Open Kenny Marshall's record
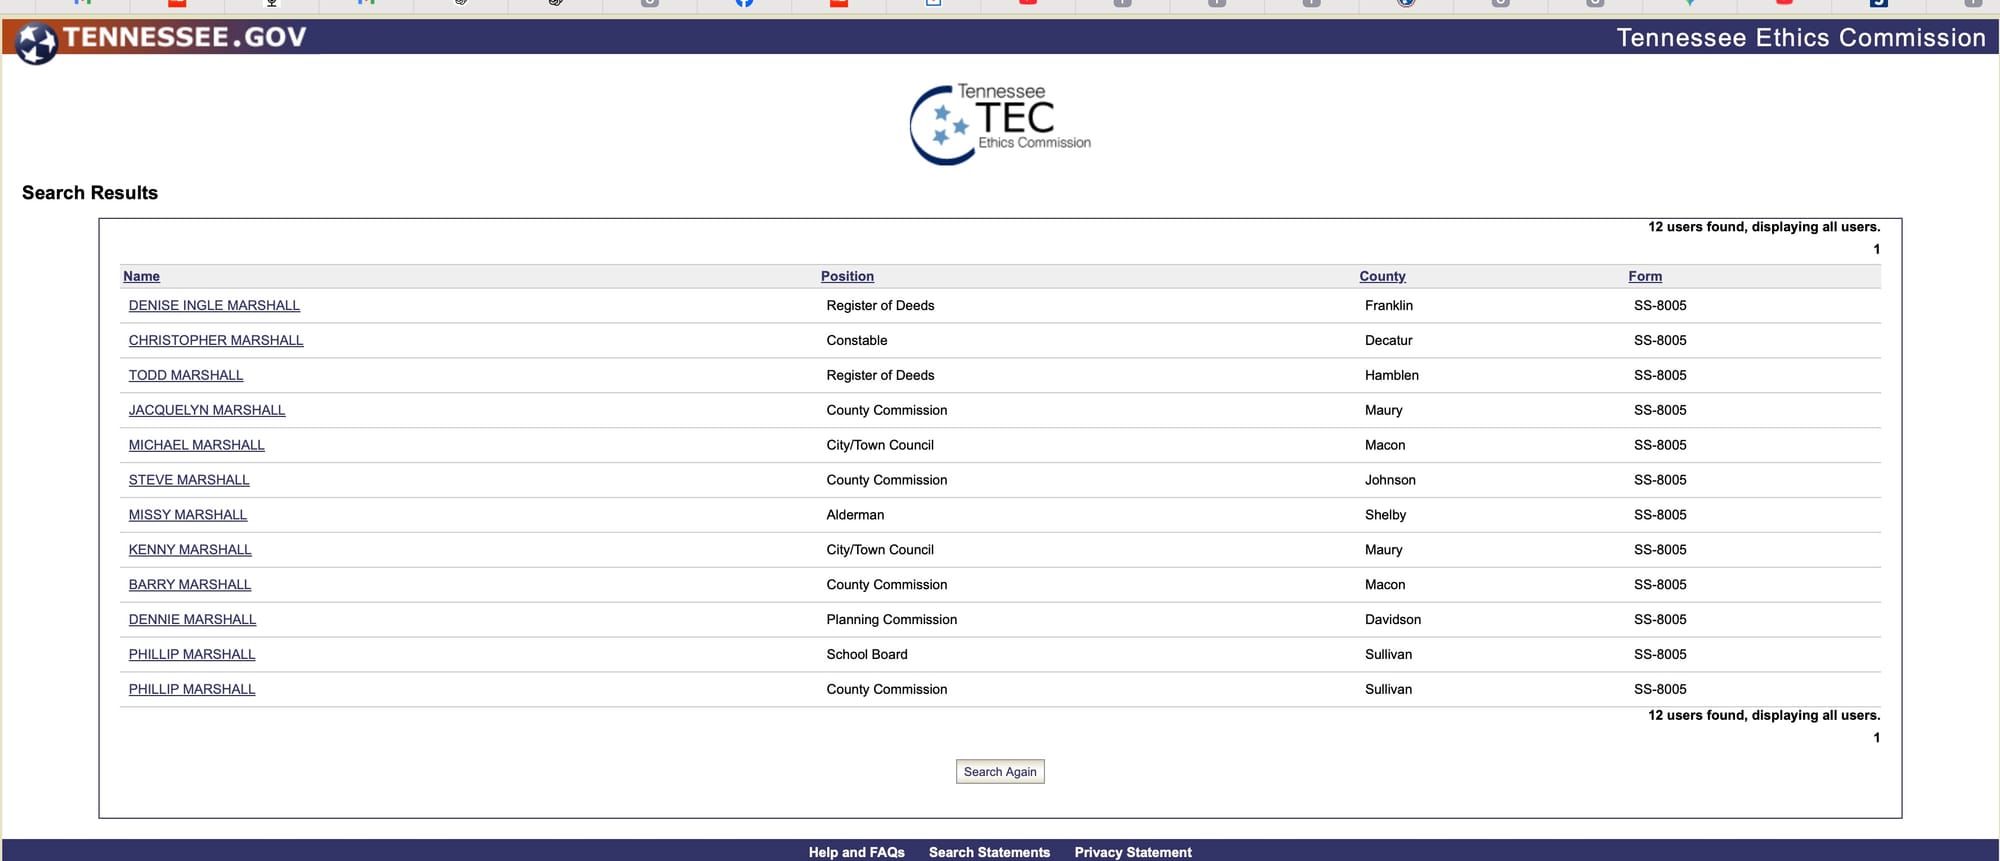The width and height of the screenshot is (2000, 861). pos(190,550)
